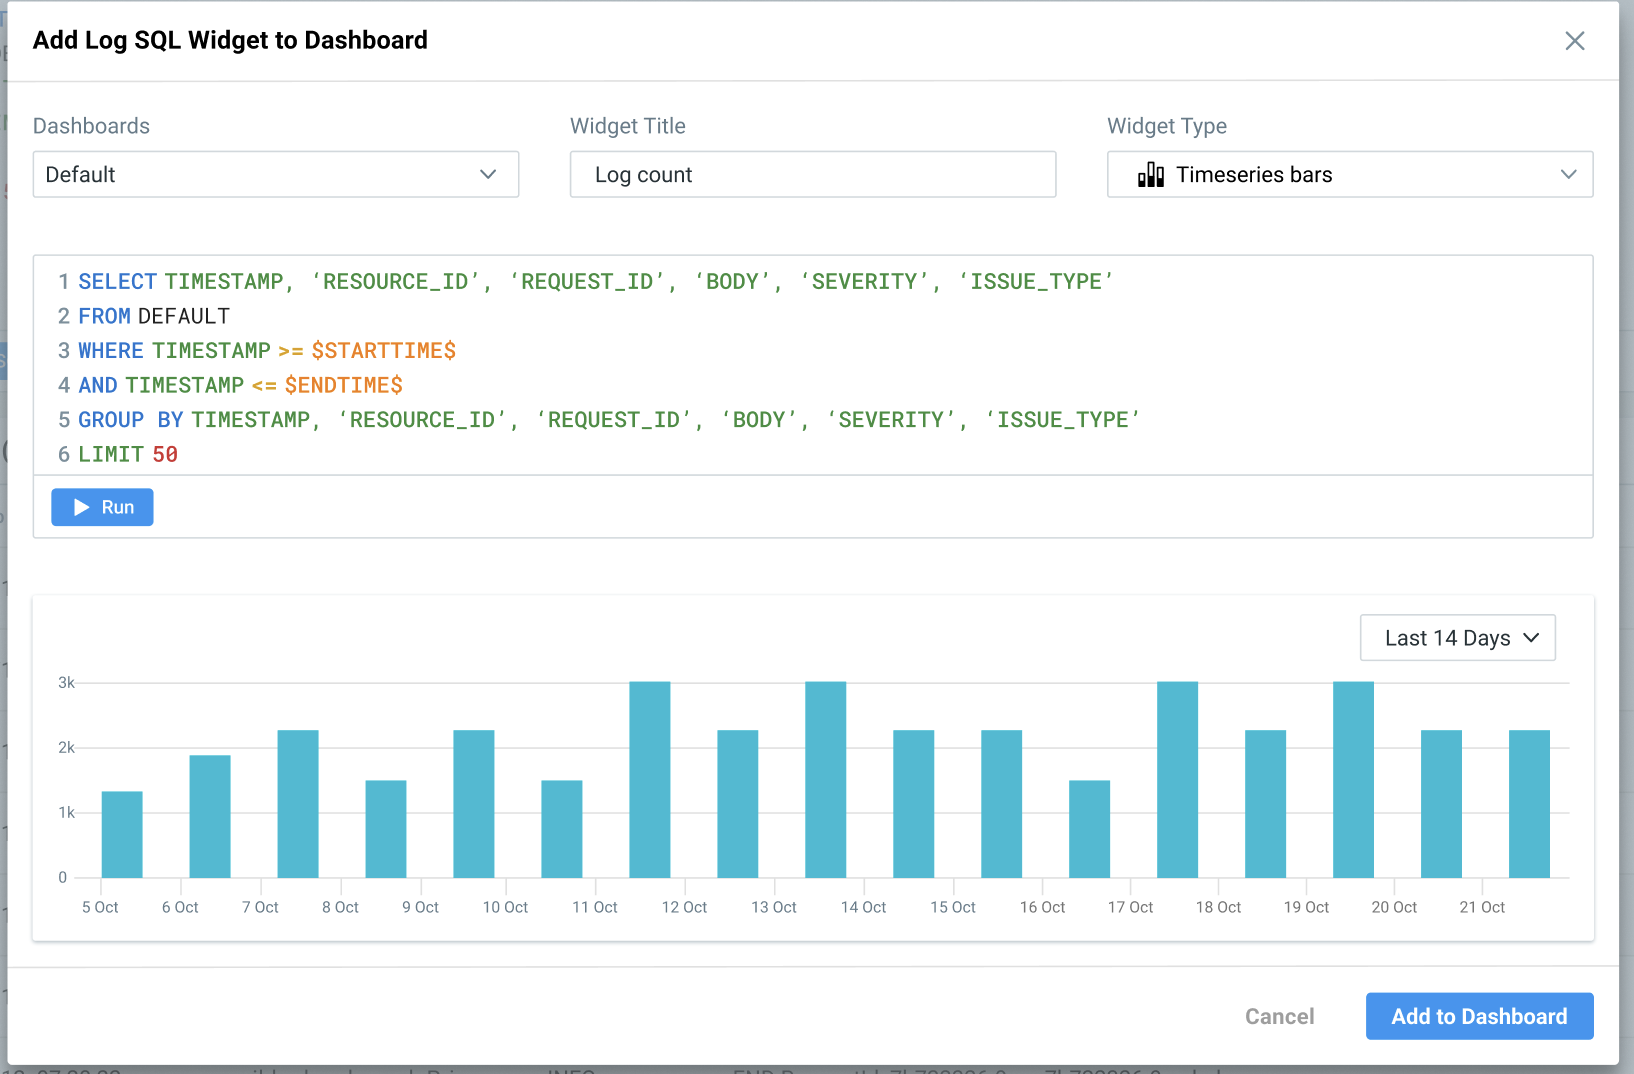Click the bar for 16 Oct
This screenshot has height=1074, width=1634.
1090,829
